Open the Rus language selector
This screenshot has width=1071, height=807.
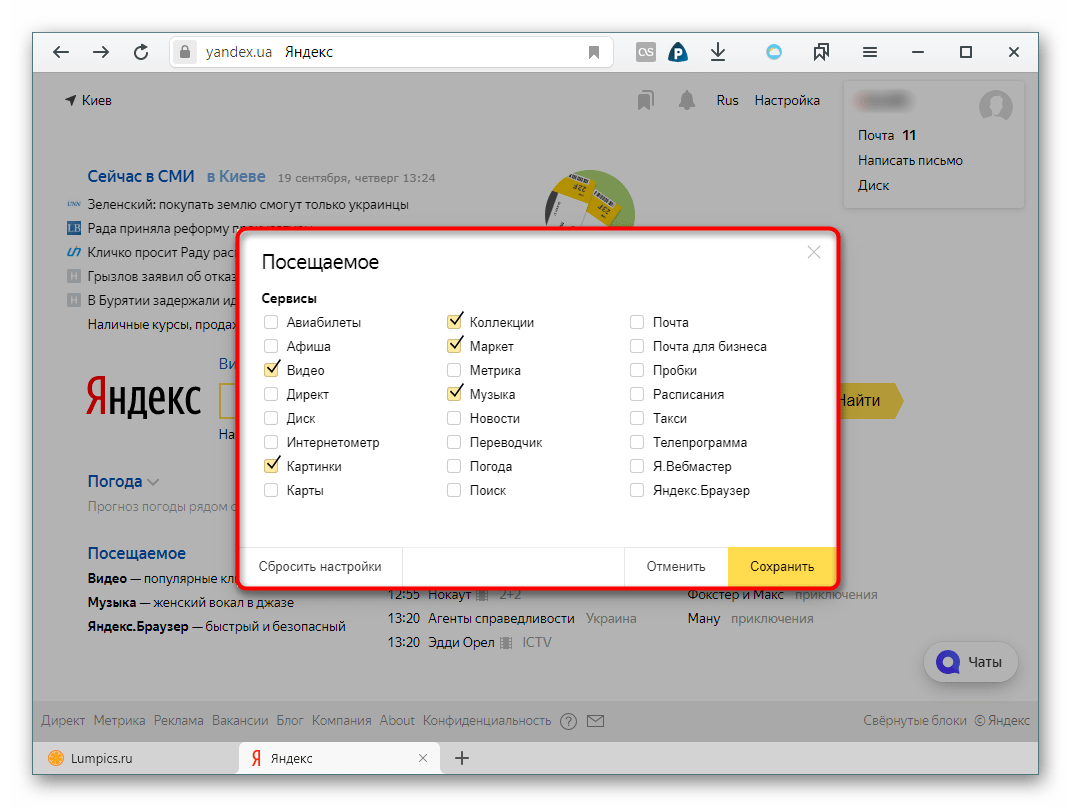click(727, 100)
